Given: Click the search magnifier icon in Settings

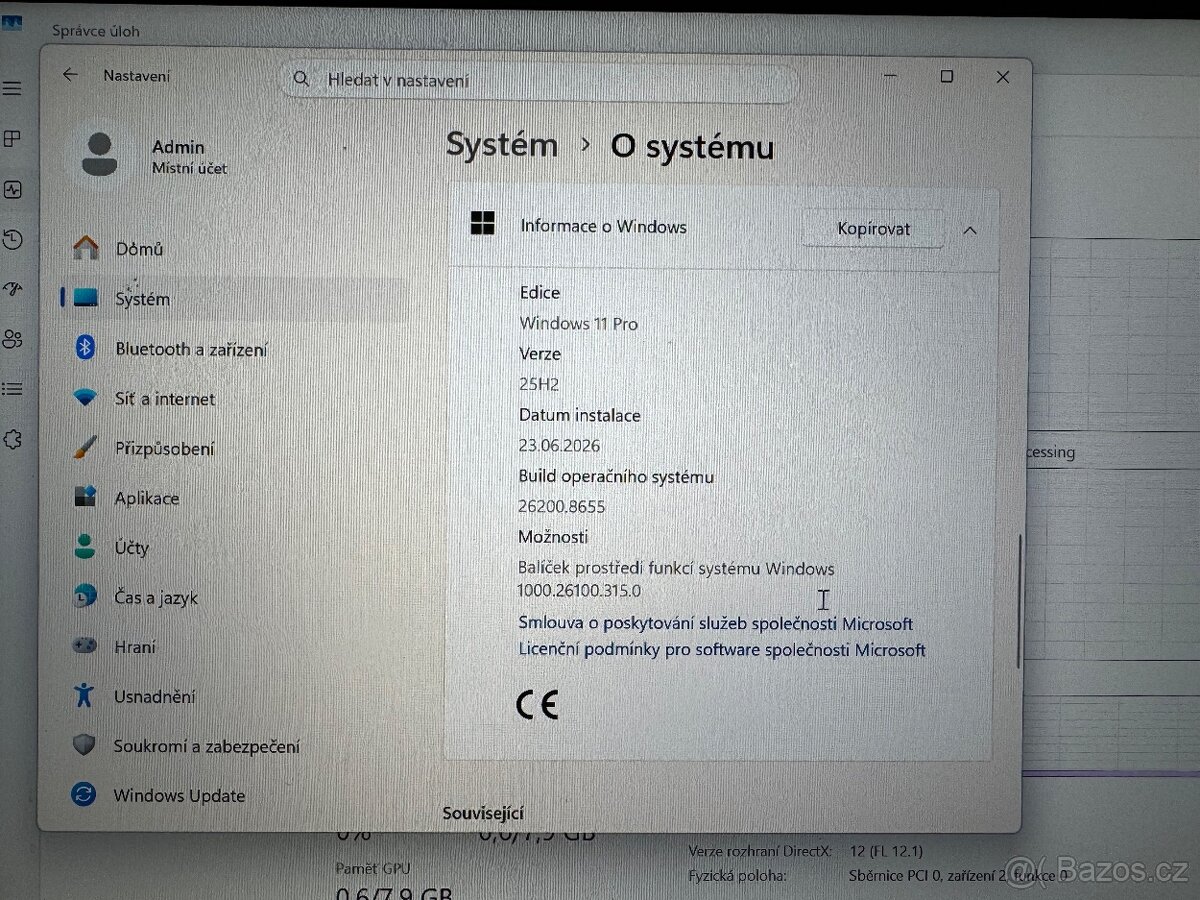Looking at the screenshot, I should tap(301, 79).
